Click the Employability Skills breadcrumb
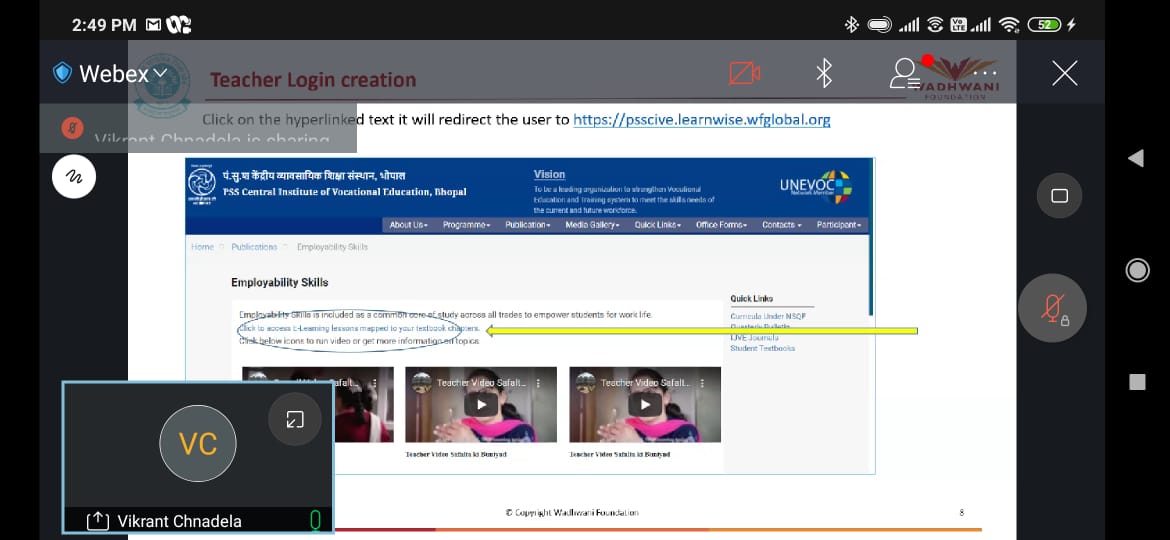This screenshot has width=1170, height=540. pos(332,247)
